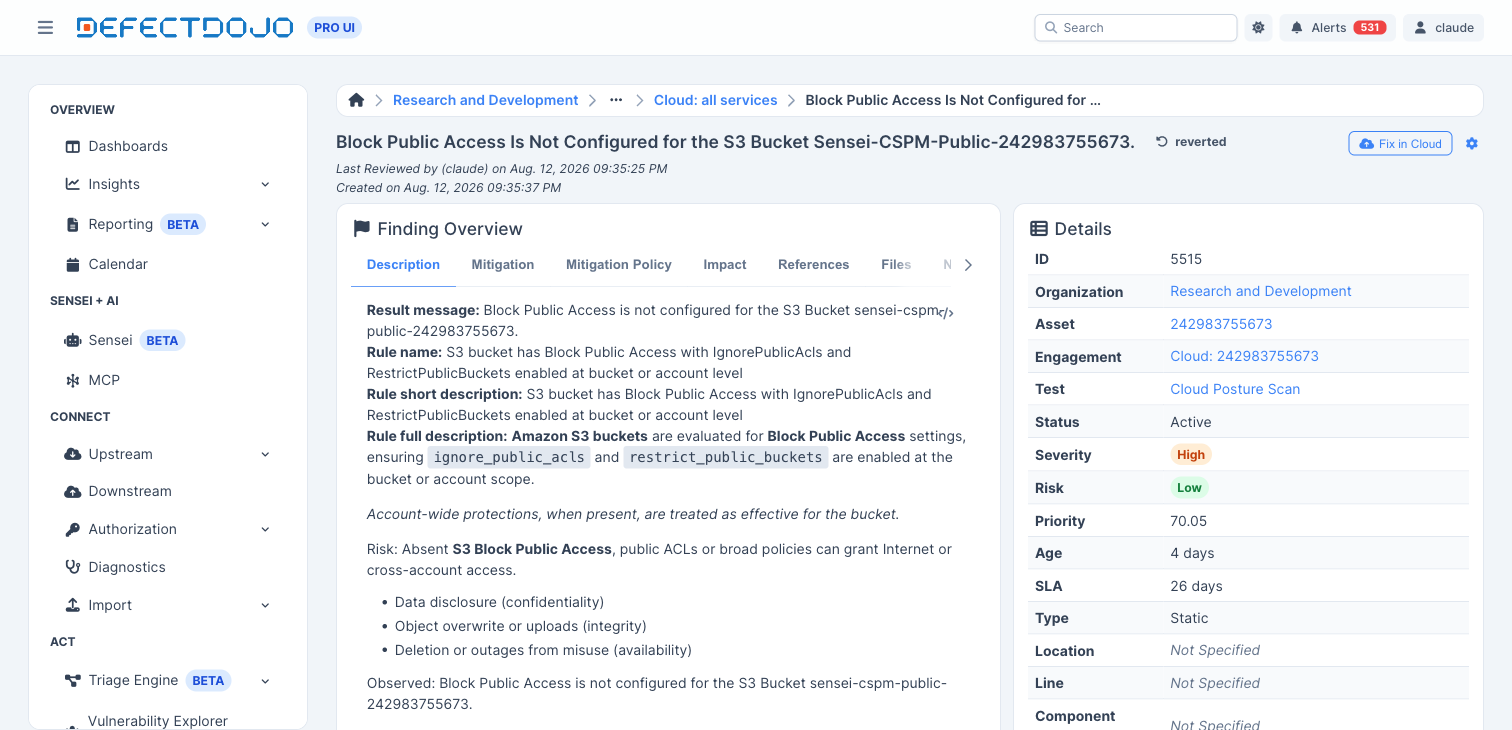Click the Priority value 70.05

pyautogui.click(x=1189, y=521)
